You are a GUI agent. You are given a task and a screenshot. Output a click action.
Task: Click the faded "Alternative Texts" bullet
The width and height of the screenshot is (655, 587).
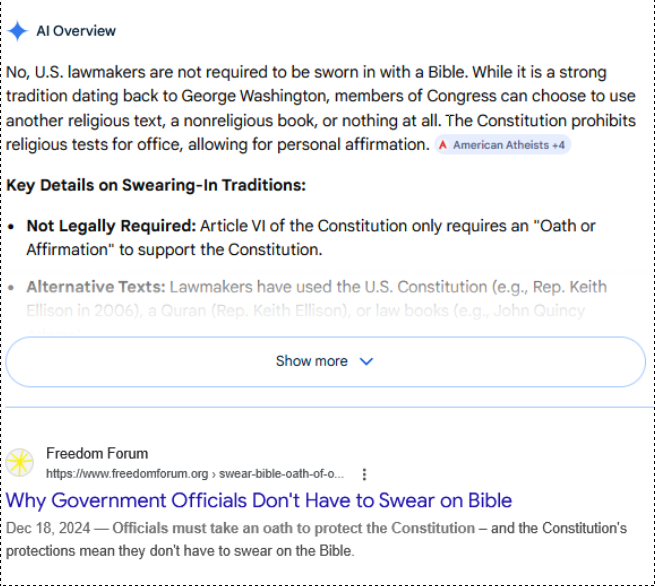(96, 287)
